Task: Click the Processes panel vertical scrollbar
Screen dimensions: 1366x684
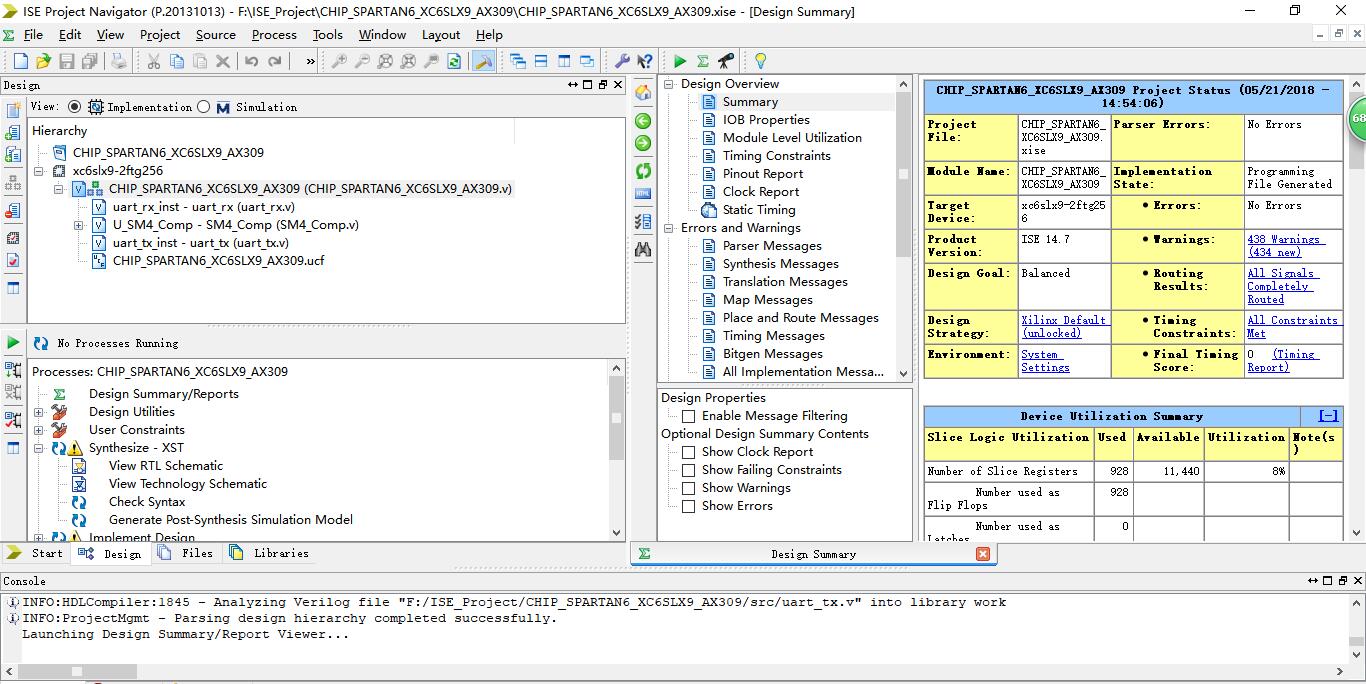Action: click(x=616, y=450)
